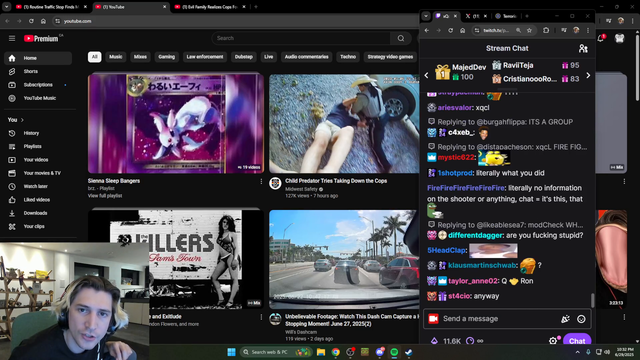Select the Audio commentaries filter chip
Screen dimensions: 640x360
pos(307,57)
